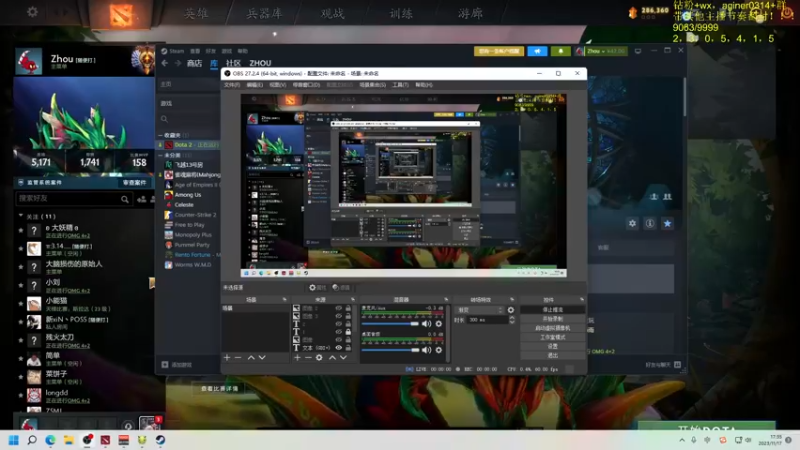
Task: Open OBS 工具(T) menu
Action: pos(400,85)
